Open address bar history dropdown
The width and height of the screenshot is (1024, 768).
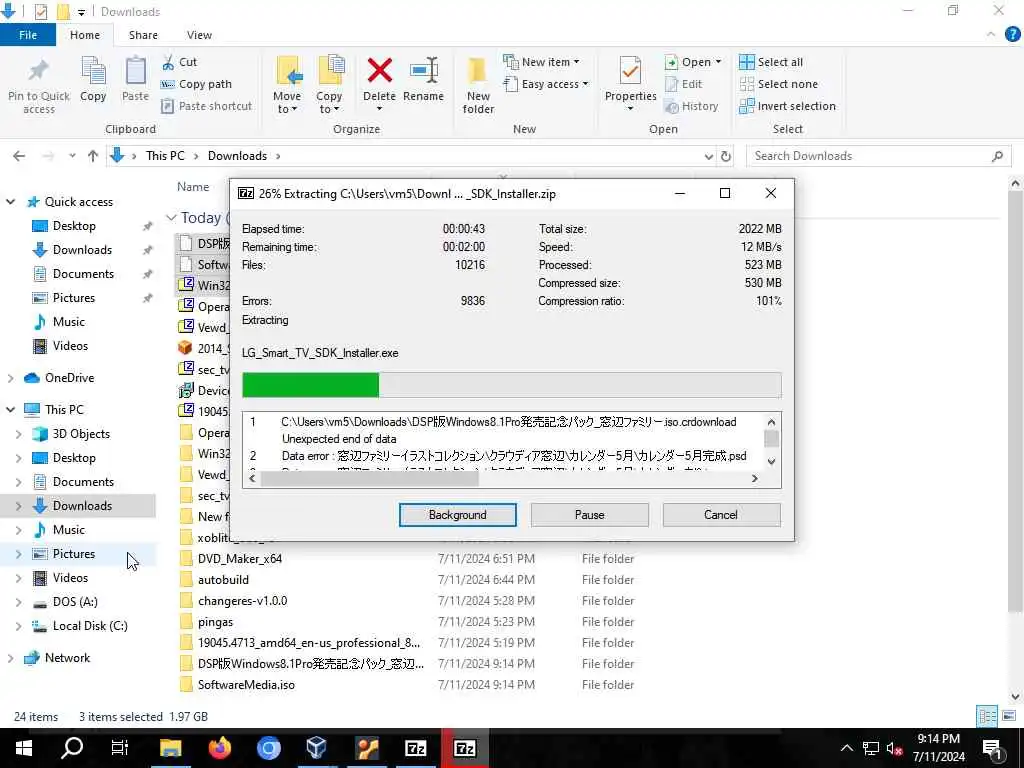[709, 156]
